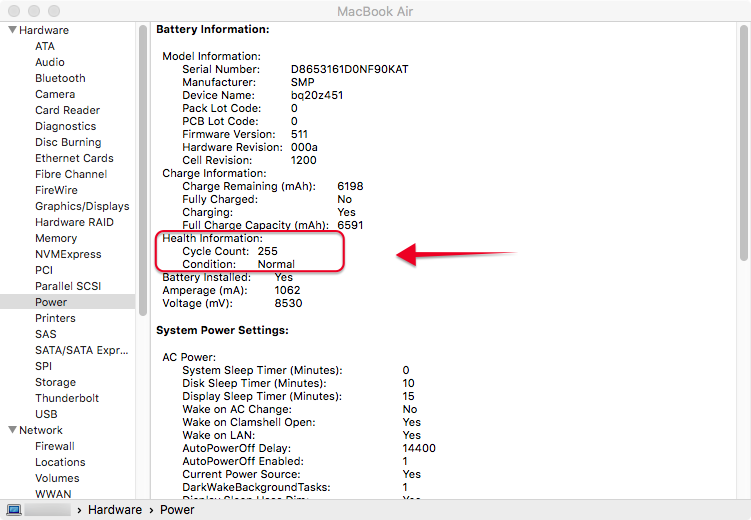Open Hardware RAID entry

pos(74,222)
